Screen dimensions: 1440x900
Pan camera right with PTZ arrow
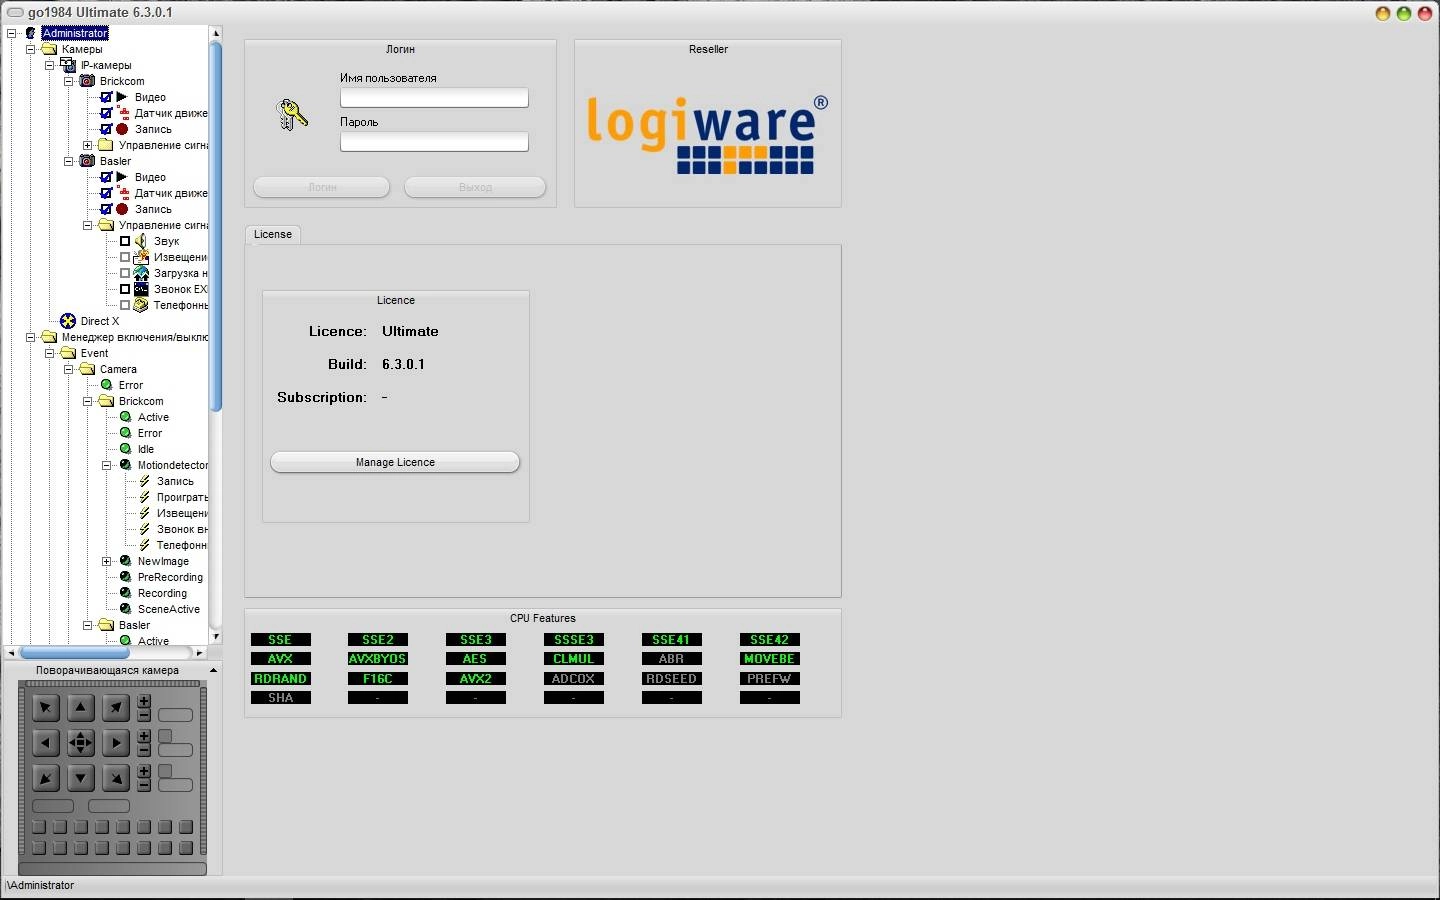pyautogui.click(x=116, y=743)
